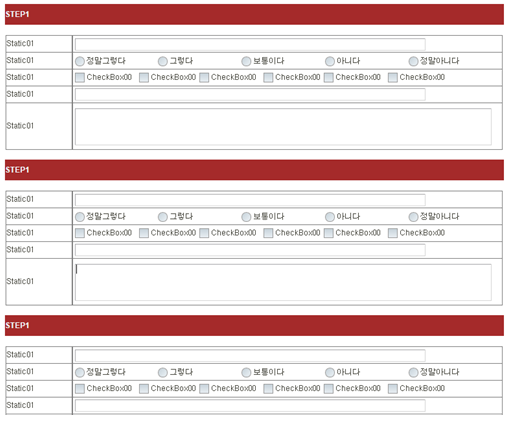
Task: Check second CheckBox00 in second section
Action: (x=144, y=233)
